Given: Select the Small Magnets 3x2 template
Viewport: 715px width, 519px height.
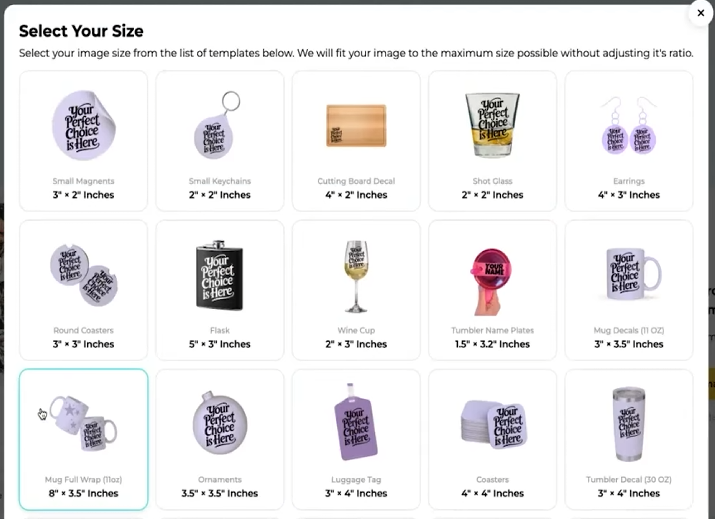Looking at the screenshot, I should point(84,141).
